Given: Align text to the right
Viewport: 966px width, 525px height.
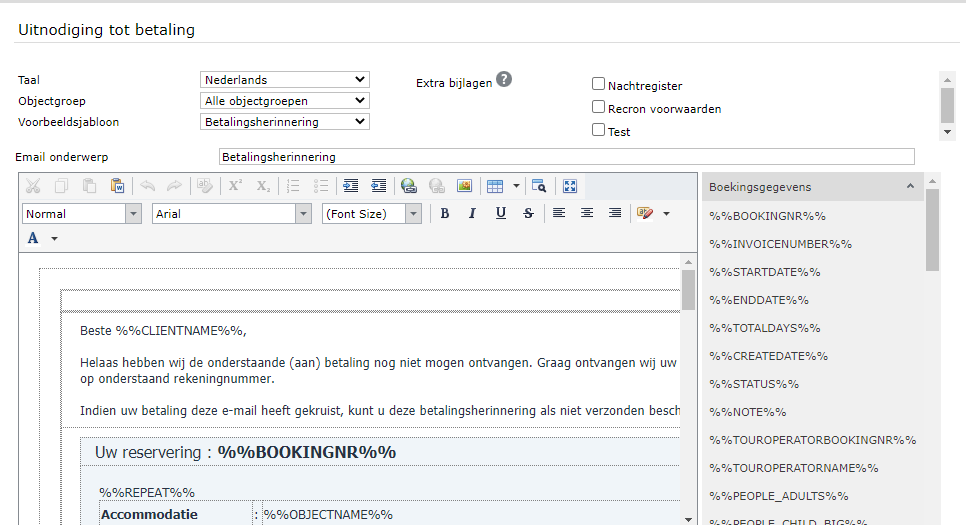Looking at the screenshot, I should pos(614,213).
